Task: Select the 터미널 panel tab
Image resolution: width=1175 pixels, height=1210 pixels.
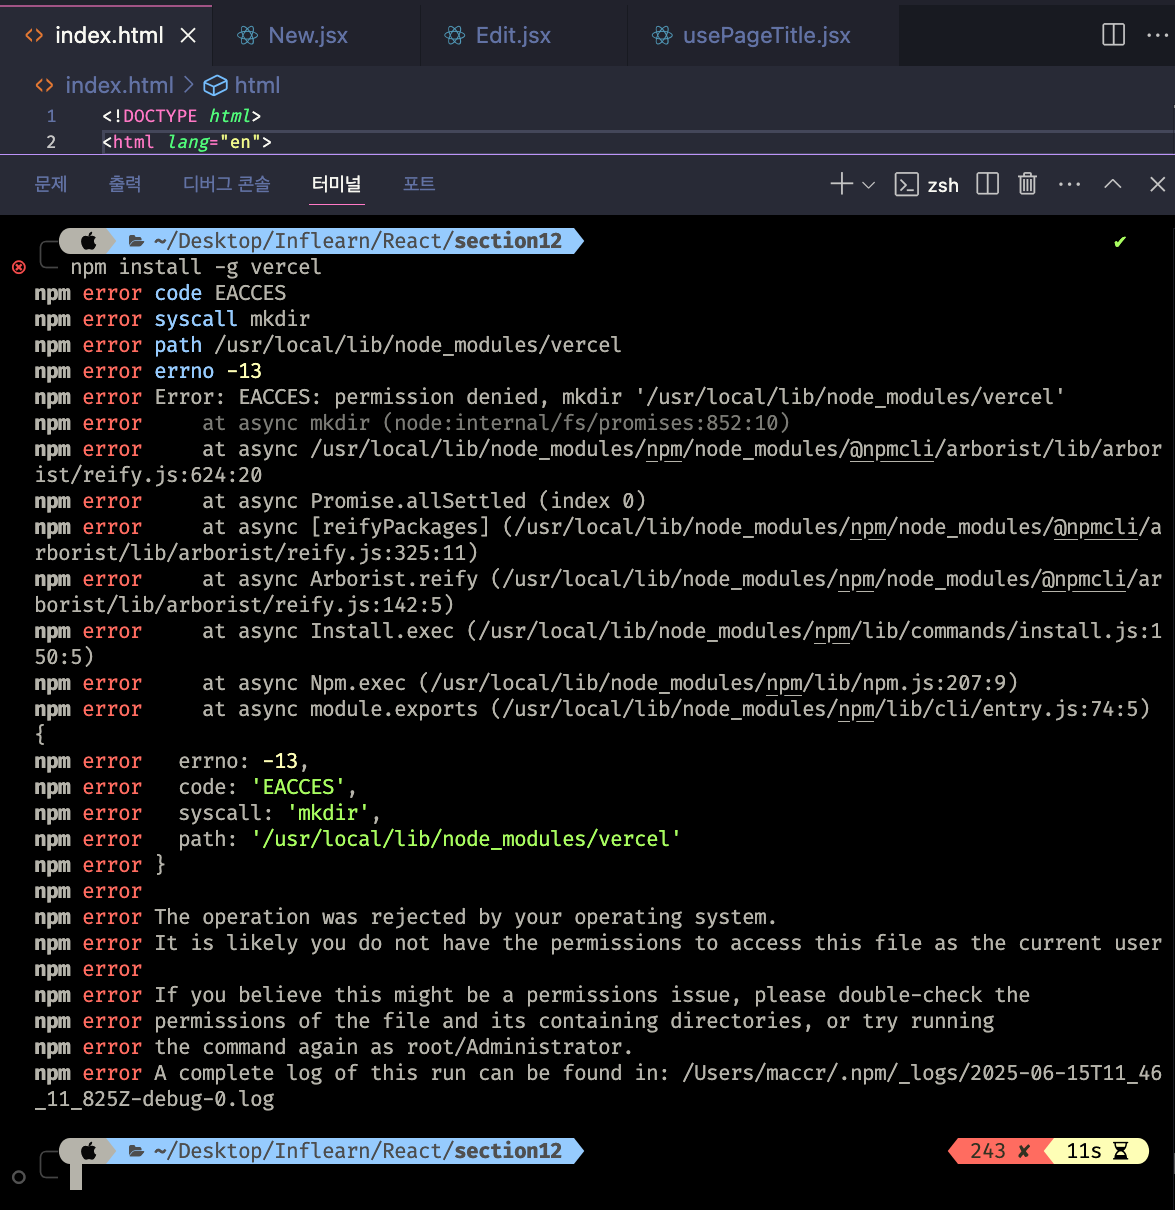Action: click(336, 184)
